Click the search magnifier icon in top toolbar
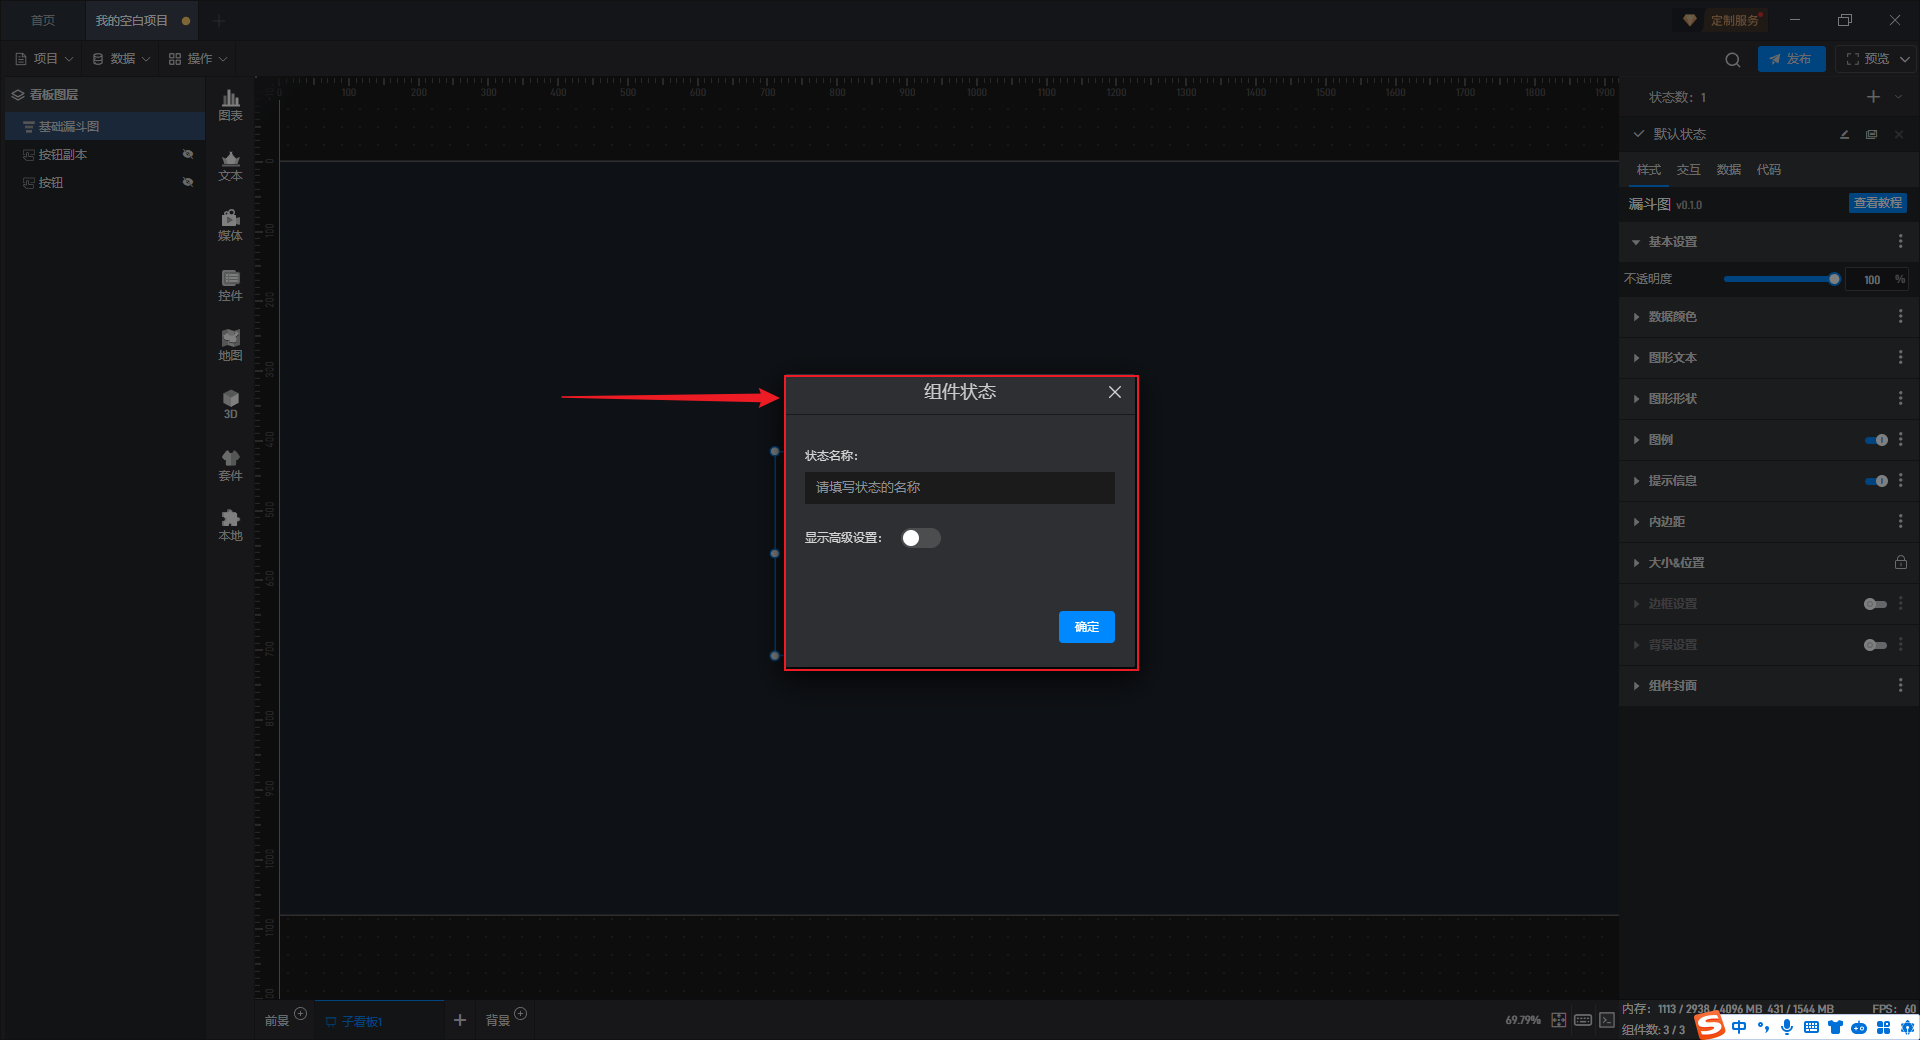 [1733, 59]
